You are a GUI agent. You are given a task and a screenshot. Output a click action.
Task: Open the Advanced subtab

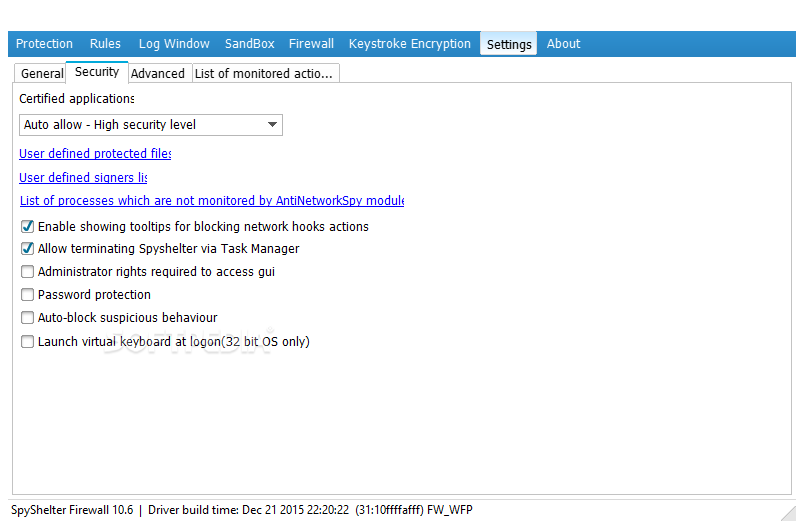158,73
